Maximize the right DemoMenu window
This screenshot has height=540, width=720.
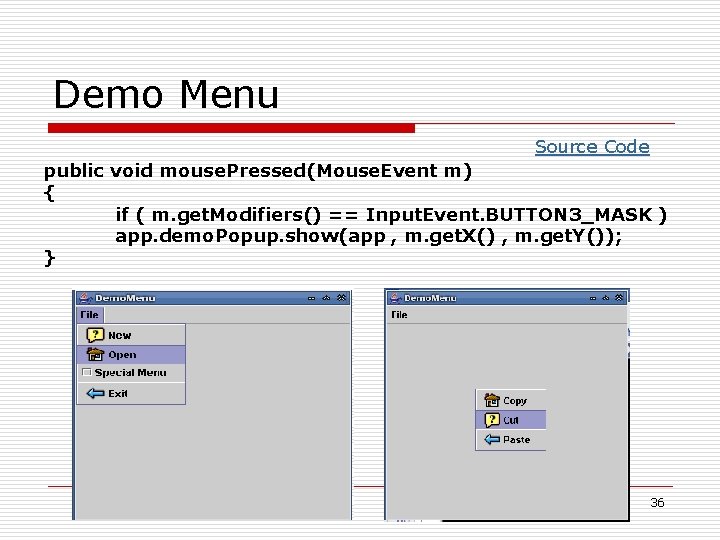tap(606, 298)
